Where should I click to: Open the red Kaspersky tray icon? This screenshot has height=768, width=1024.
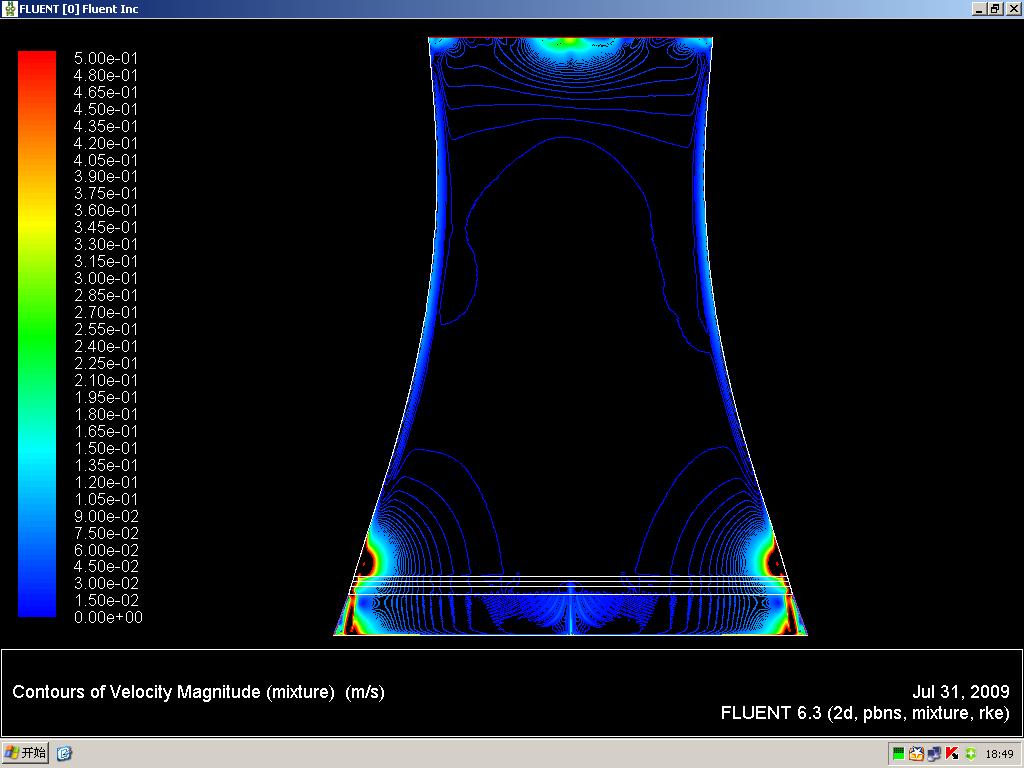tap(952, 754)
